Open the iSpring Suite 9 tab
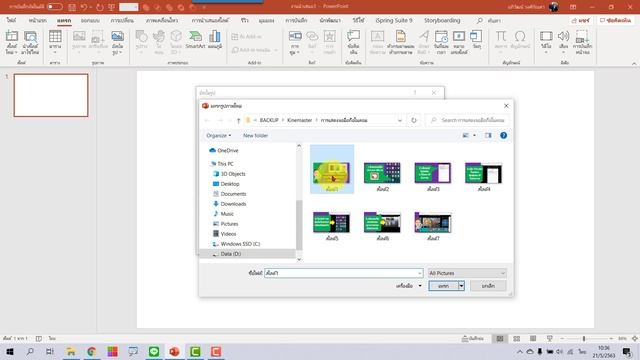Viewport: 640px width, 360px height. pyautogui.click(x=394, y=20)
